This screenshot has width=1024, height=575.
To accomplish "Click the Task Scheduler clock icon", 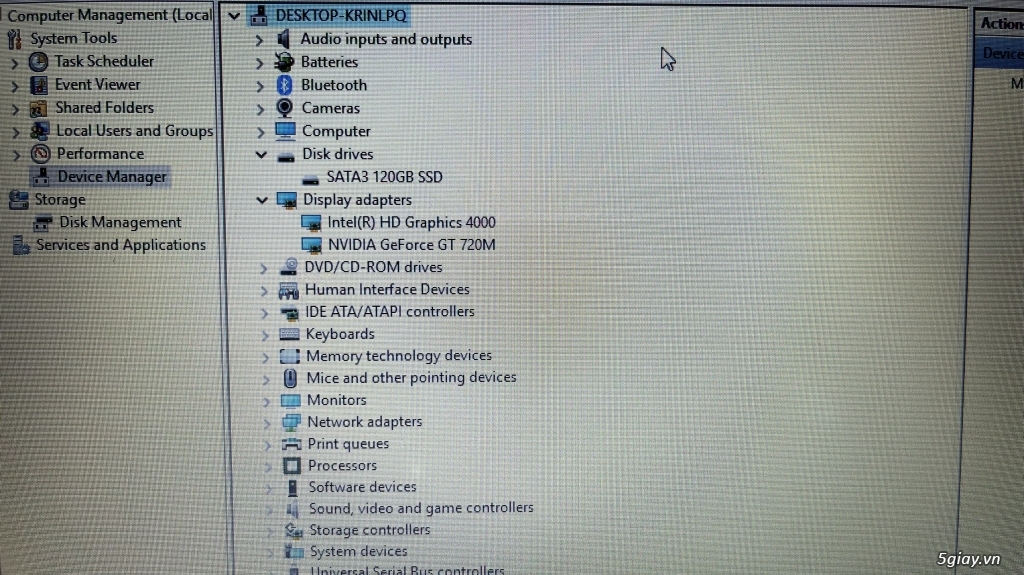I will tap(39, 62).
